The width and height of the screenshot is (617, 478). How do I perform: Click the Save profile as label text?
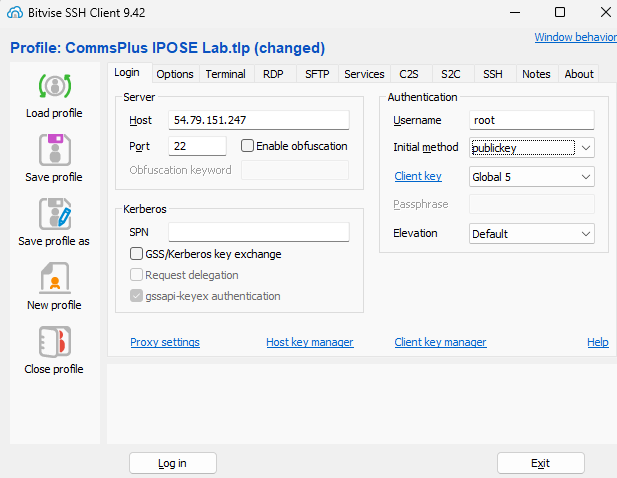tap(54, 241)
